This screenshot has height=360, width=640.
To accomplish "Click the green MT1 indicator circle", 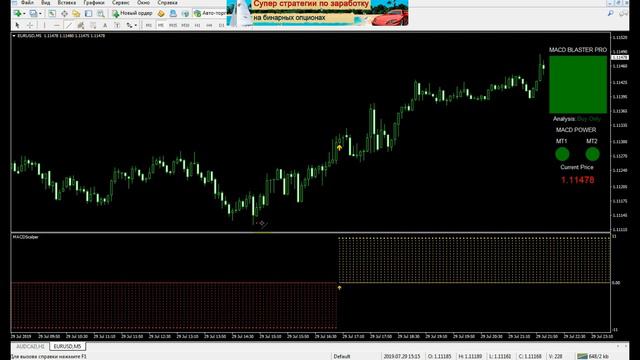I will click(562, 154).
